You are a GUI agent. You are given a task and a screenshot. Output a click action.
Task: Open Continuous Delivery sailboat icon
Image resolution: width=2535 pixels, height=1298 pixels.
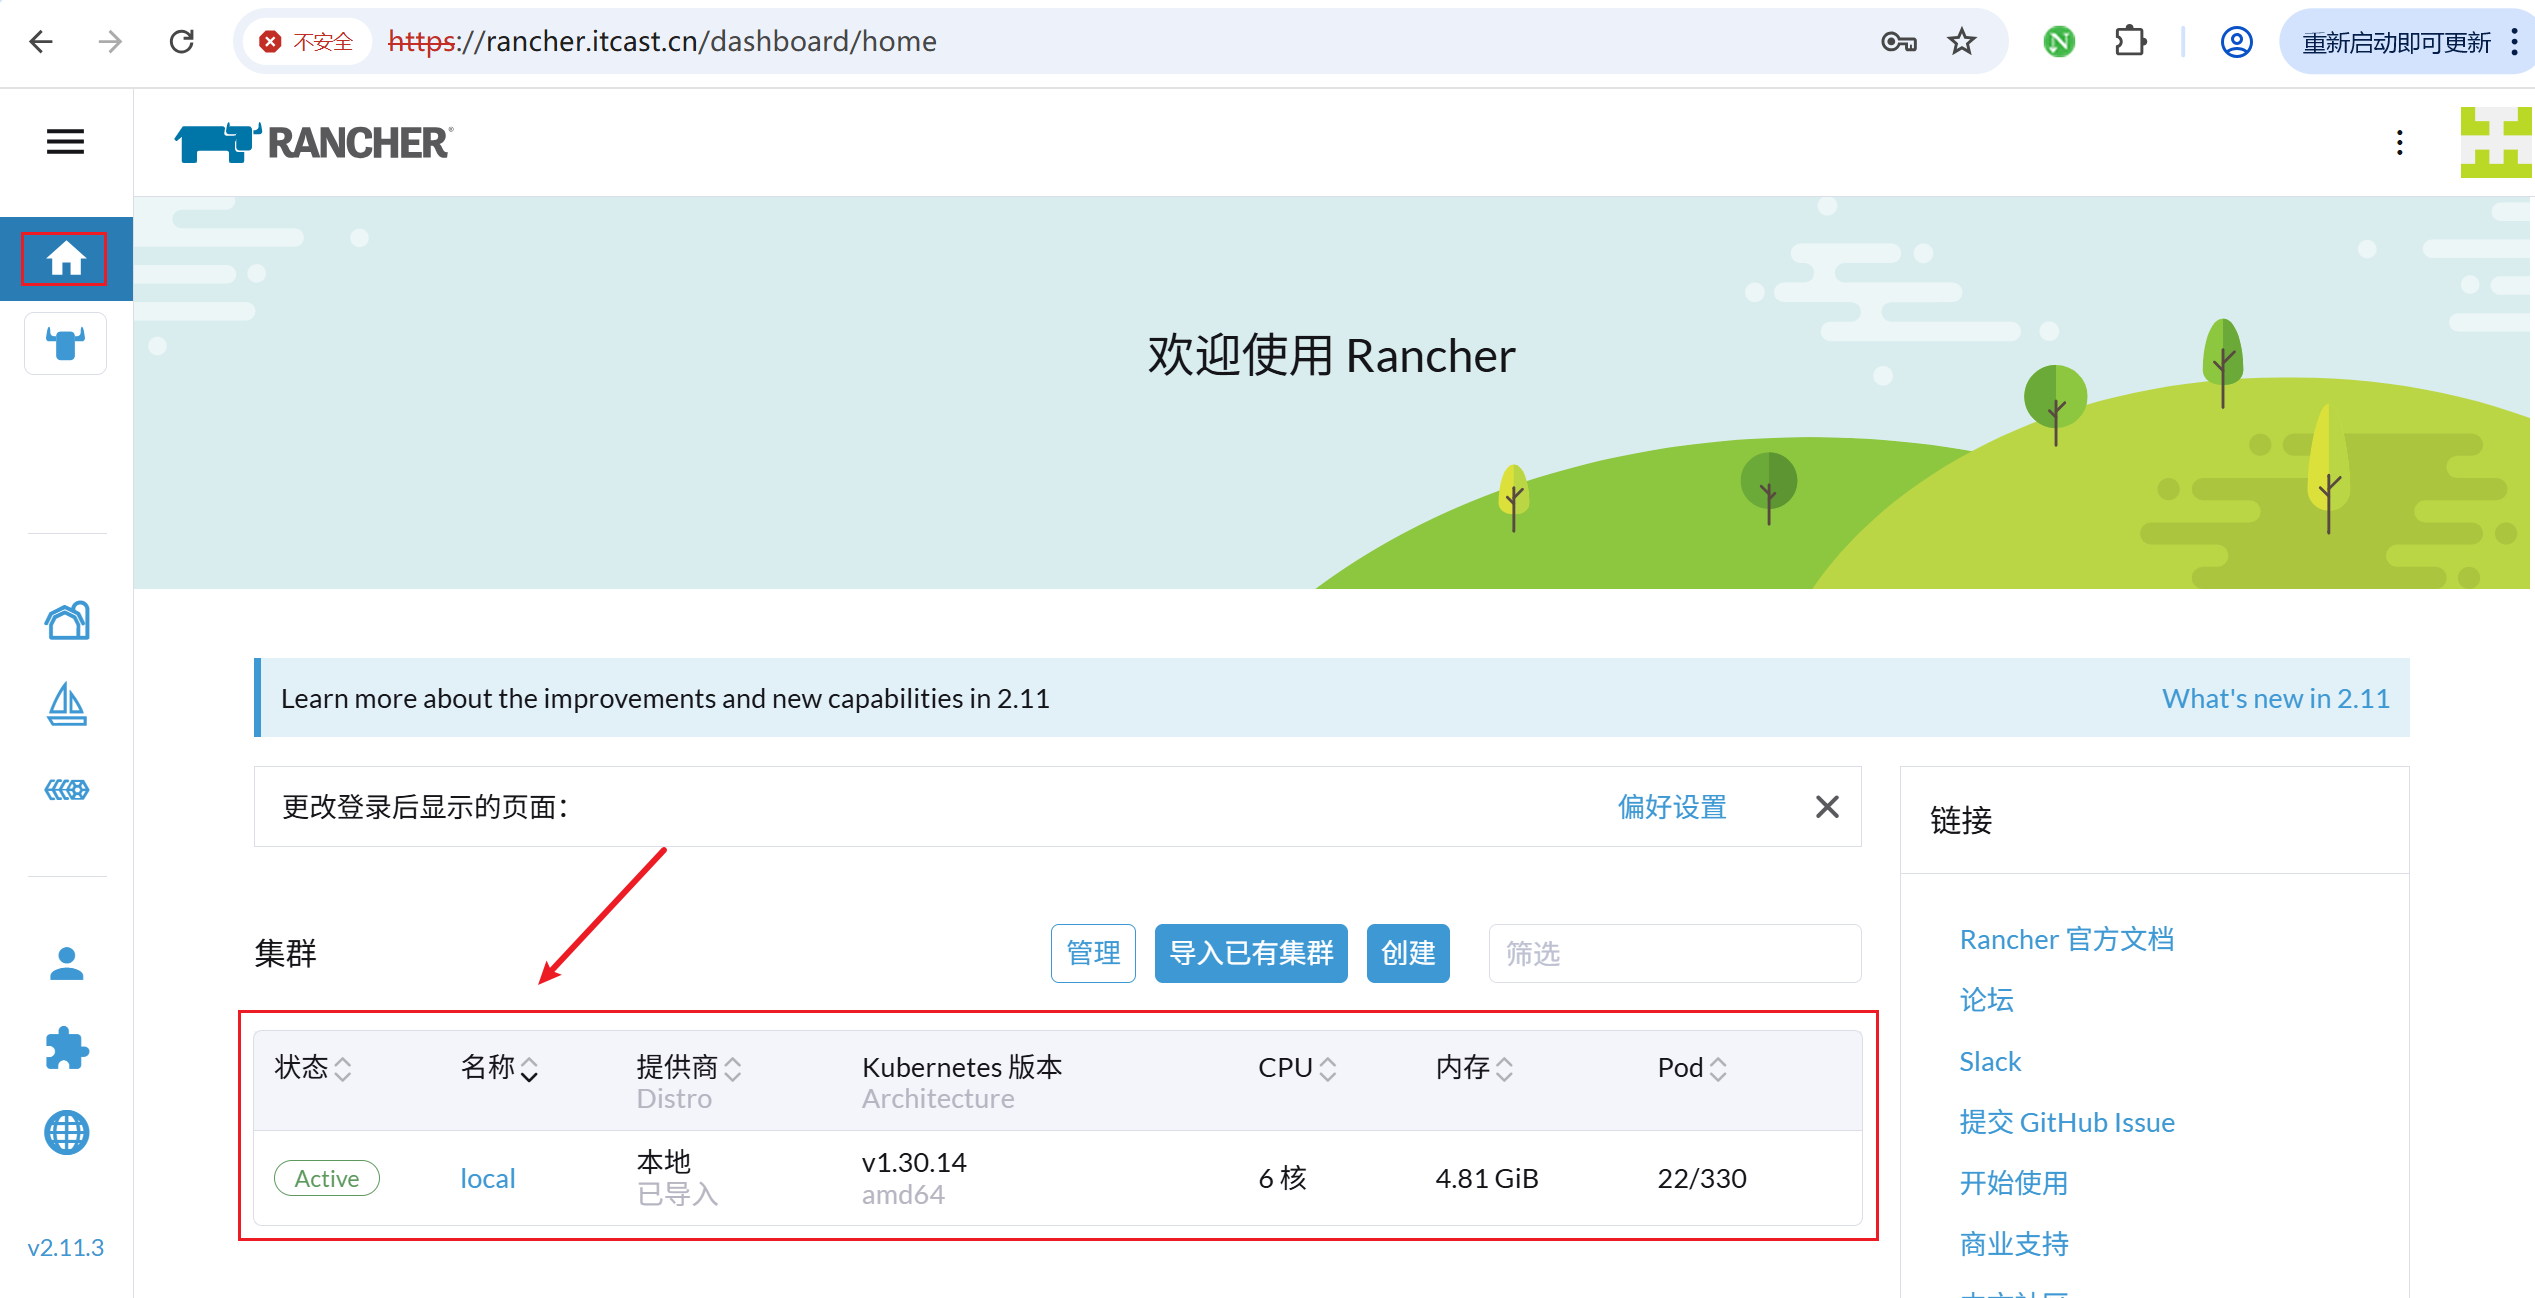pyautogui.click(x=67, y=705)
